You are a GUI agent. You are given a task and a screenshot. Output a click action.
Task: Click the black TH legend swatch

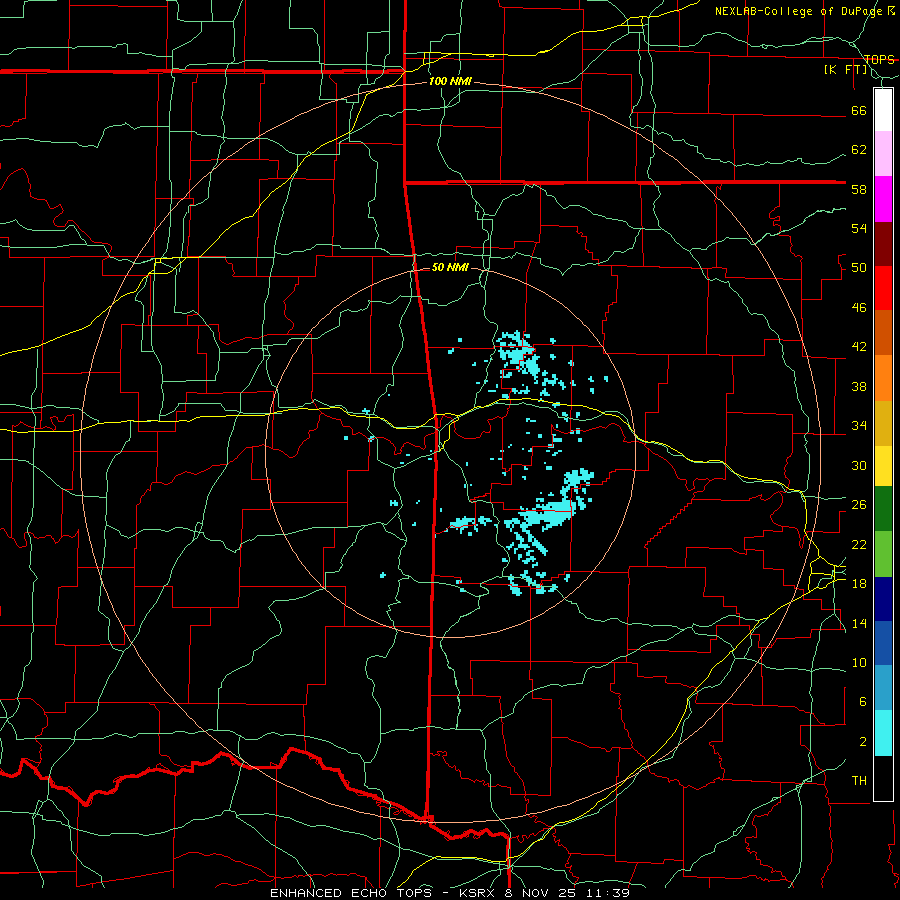tap(883, 778)
